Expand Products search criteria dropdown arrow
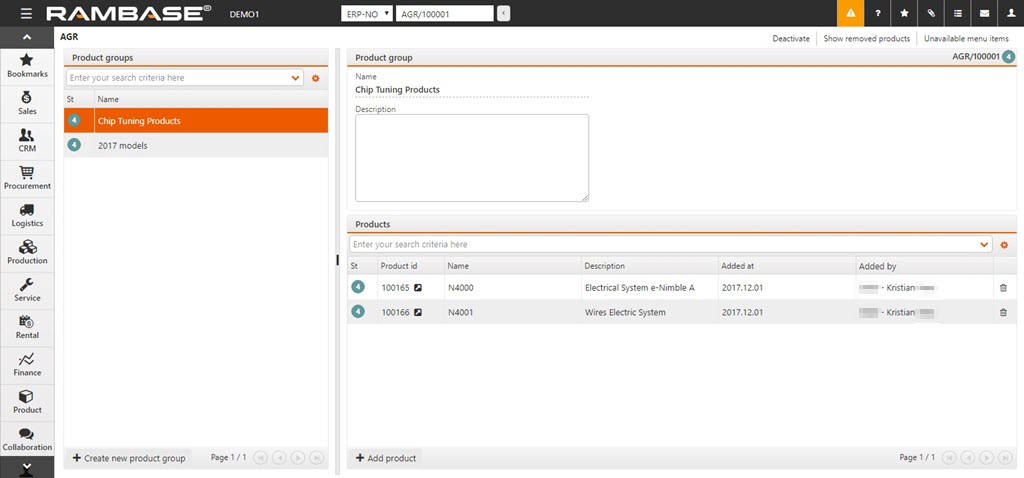 click(984, 245)
